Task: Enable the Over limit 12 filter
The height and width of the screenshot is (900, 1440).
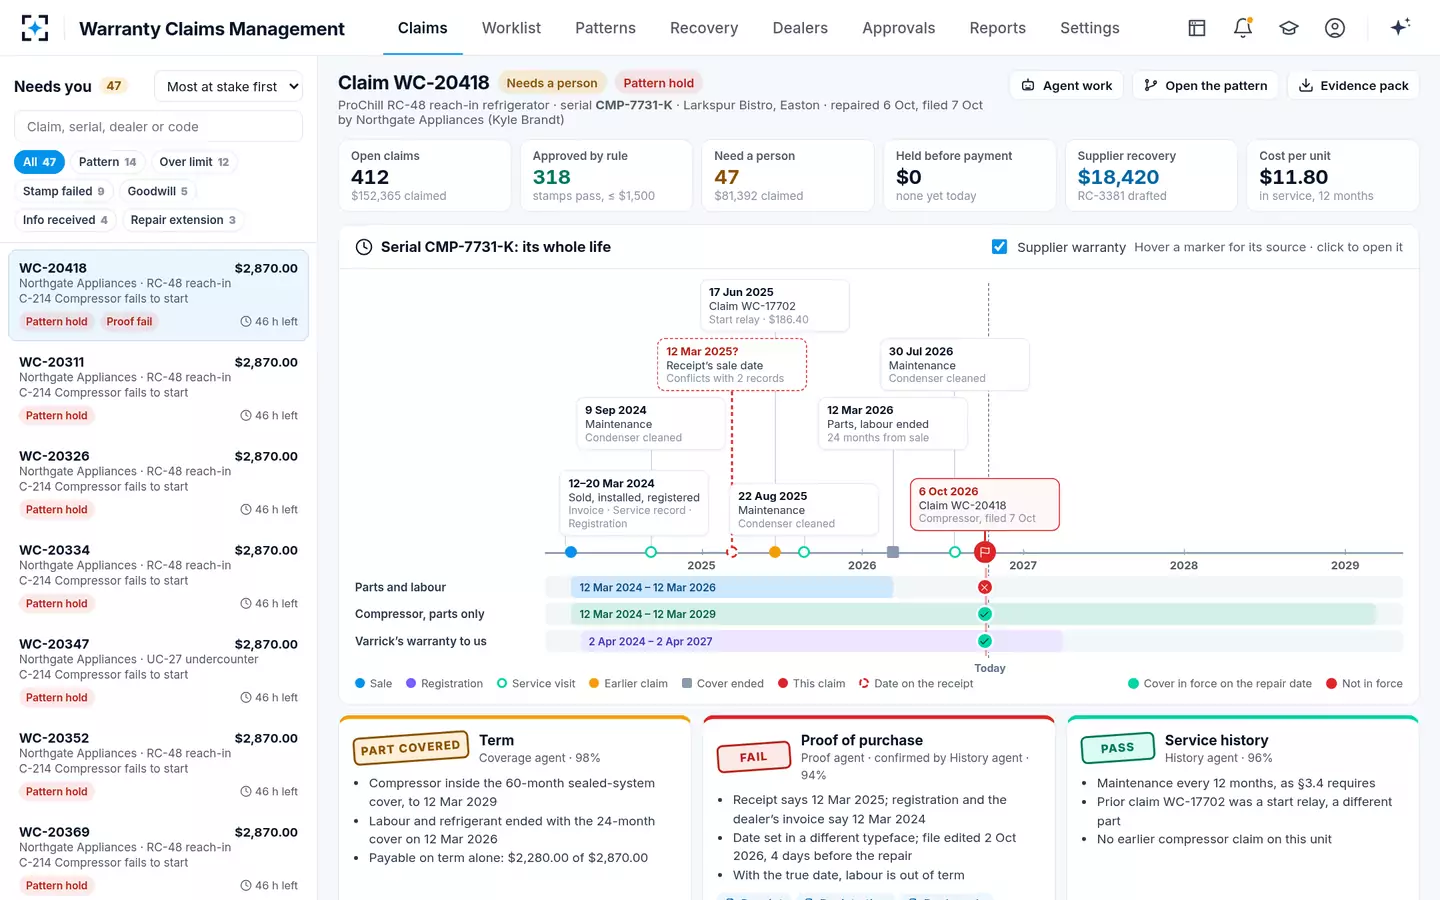Action: click(194, 162)
